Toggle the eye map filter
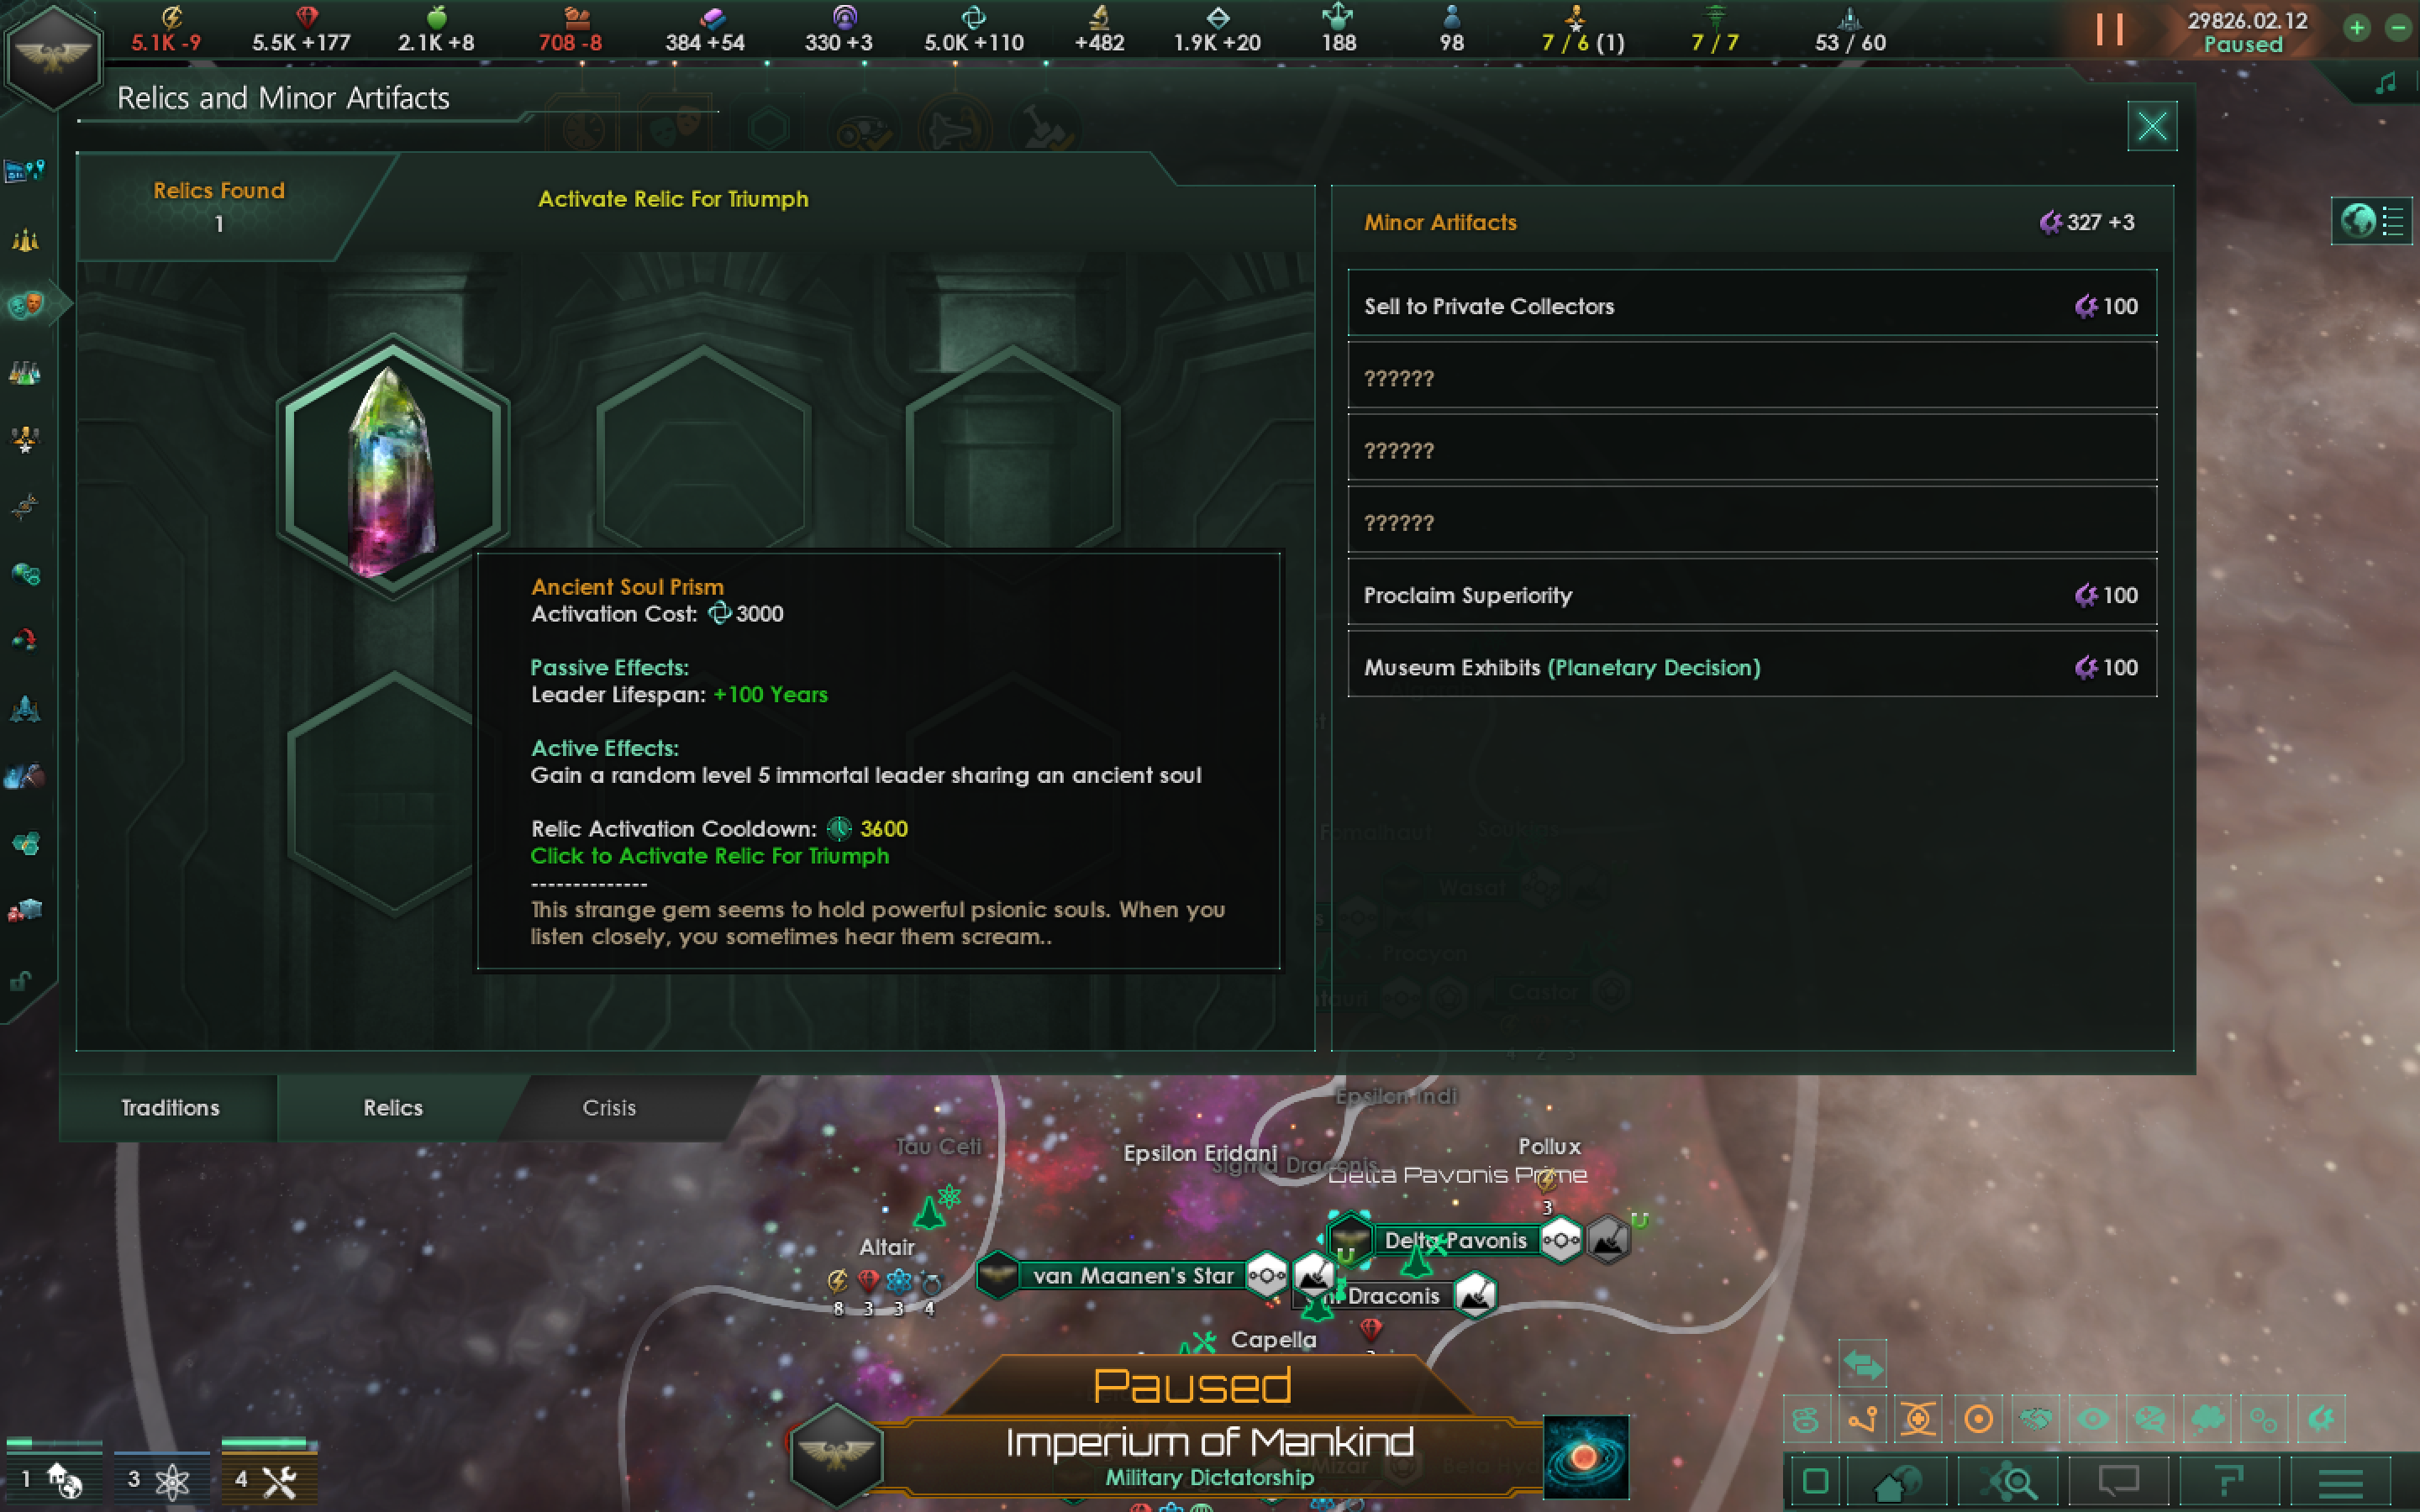The image size is (2420, 1512). pyautogui.click(x=2092, y=1418)
